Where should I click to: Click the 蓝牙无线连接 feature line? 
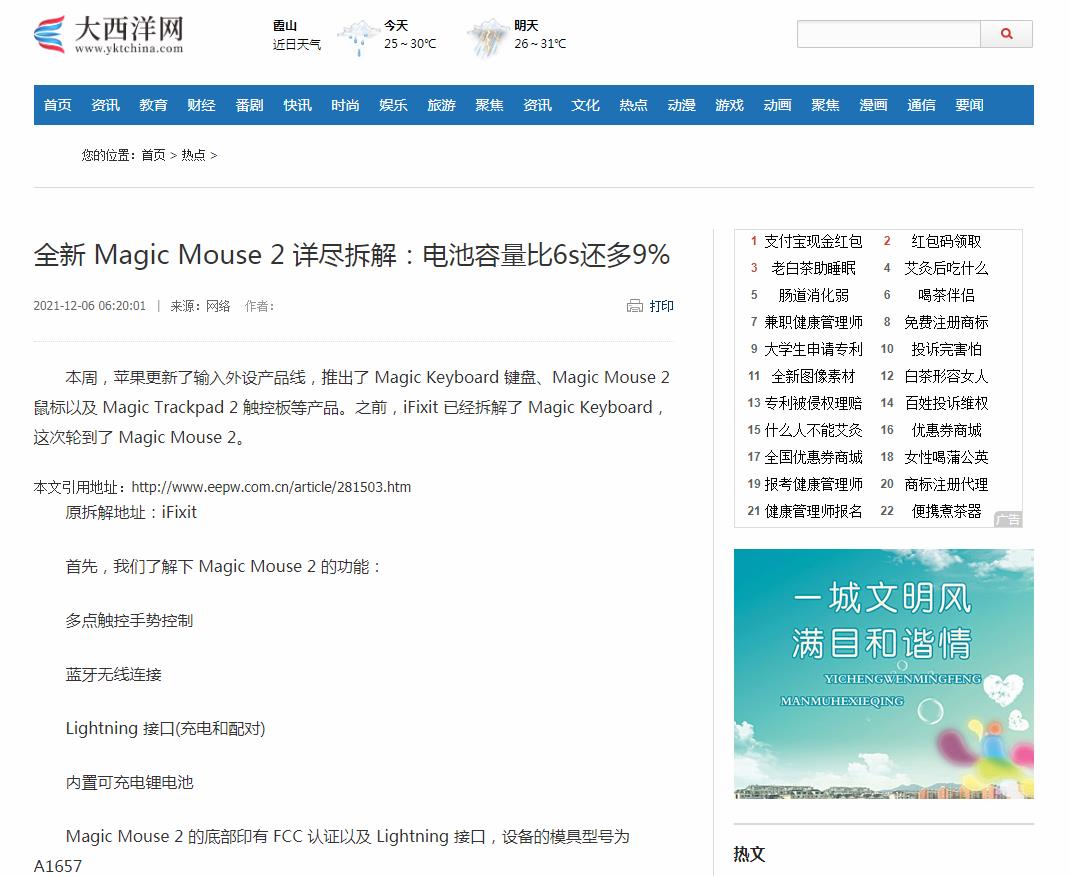[x=113, y=675]
